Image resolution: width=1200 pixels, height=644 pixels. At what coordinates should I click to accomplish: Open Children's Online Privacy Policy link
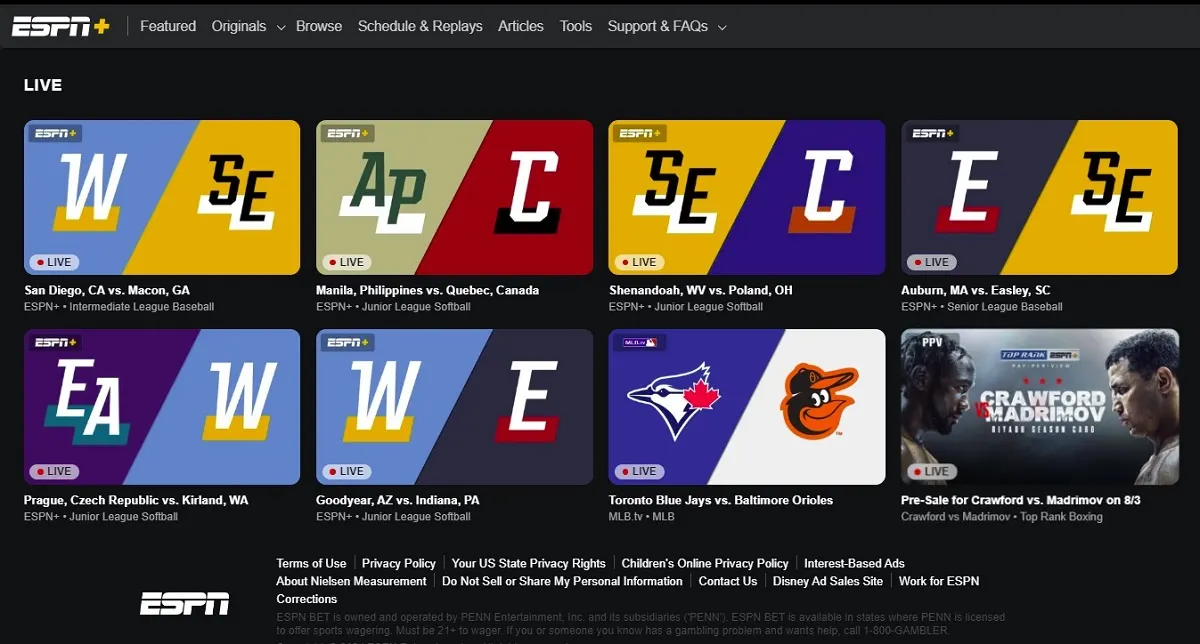[x=705, y=564]
